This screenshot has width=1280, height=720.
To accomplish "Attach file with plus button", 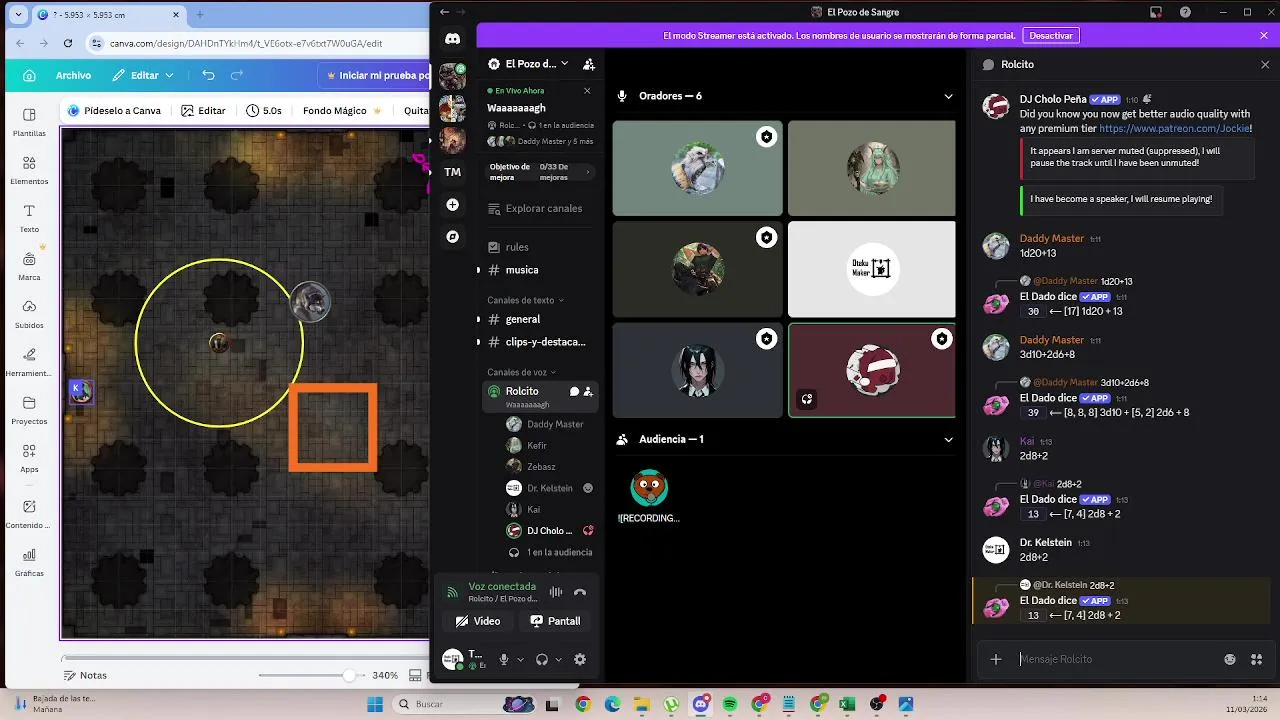I will click(x=995, y=659).
